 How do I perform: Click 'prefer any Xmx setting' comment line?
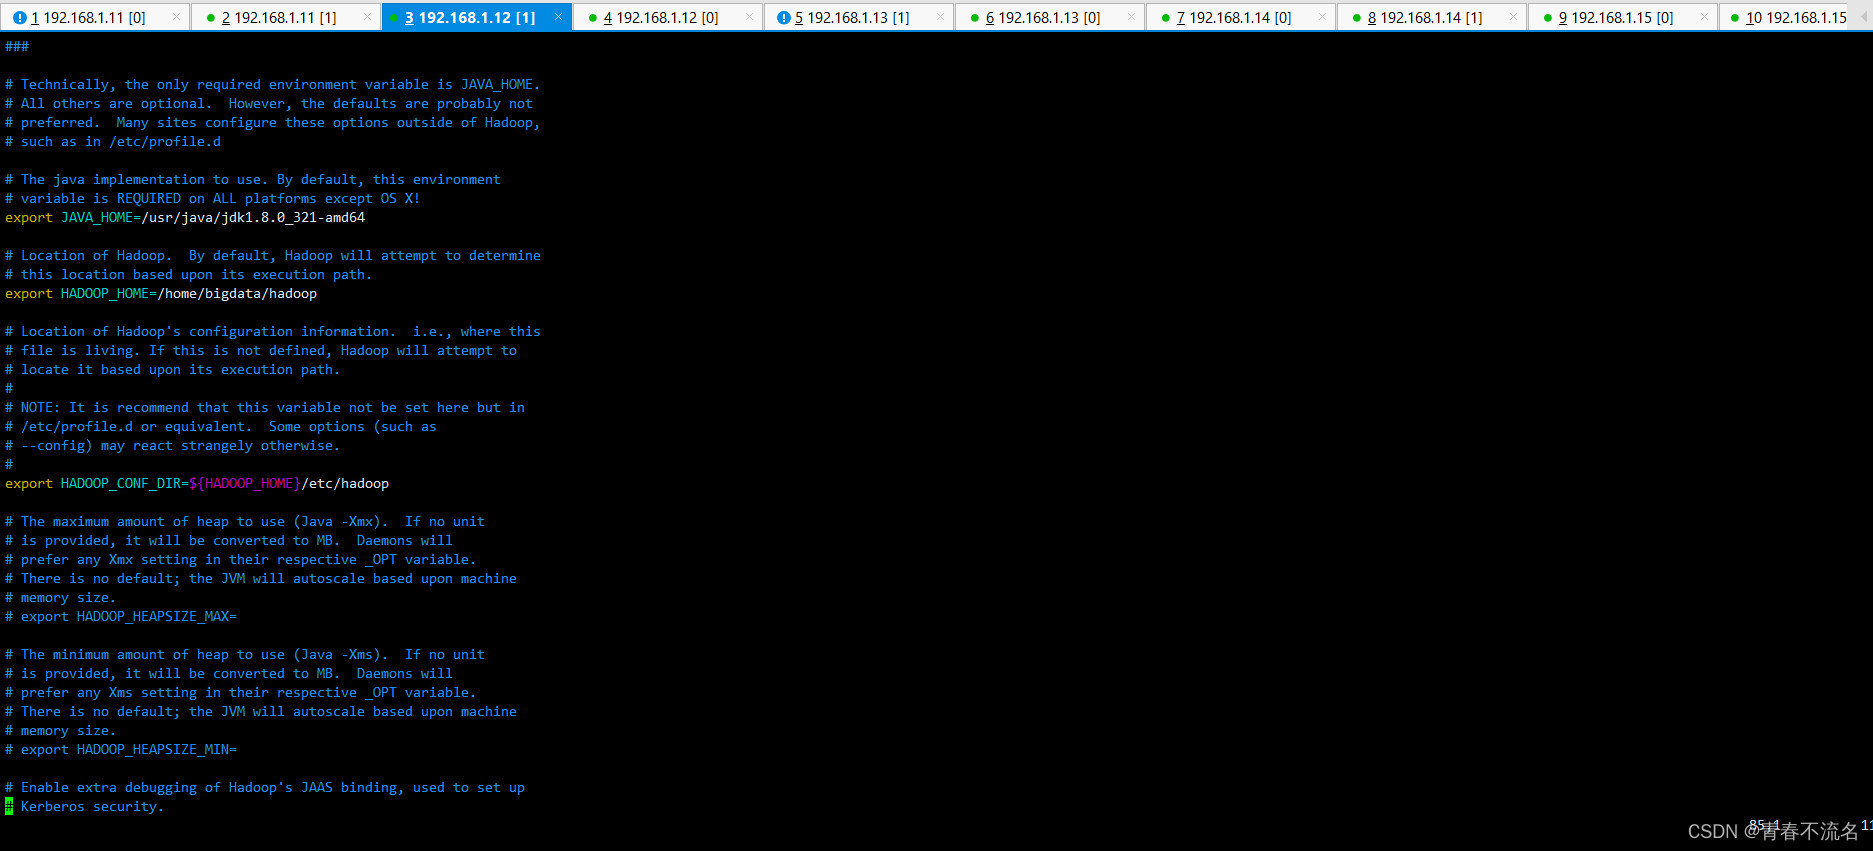(x=241, y=559)
